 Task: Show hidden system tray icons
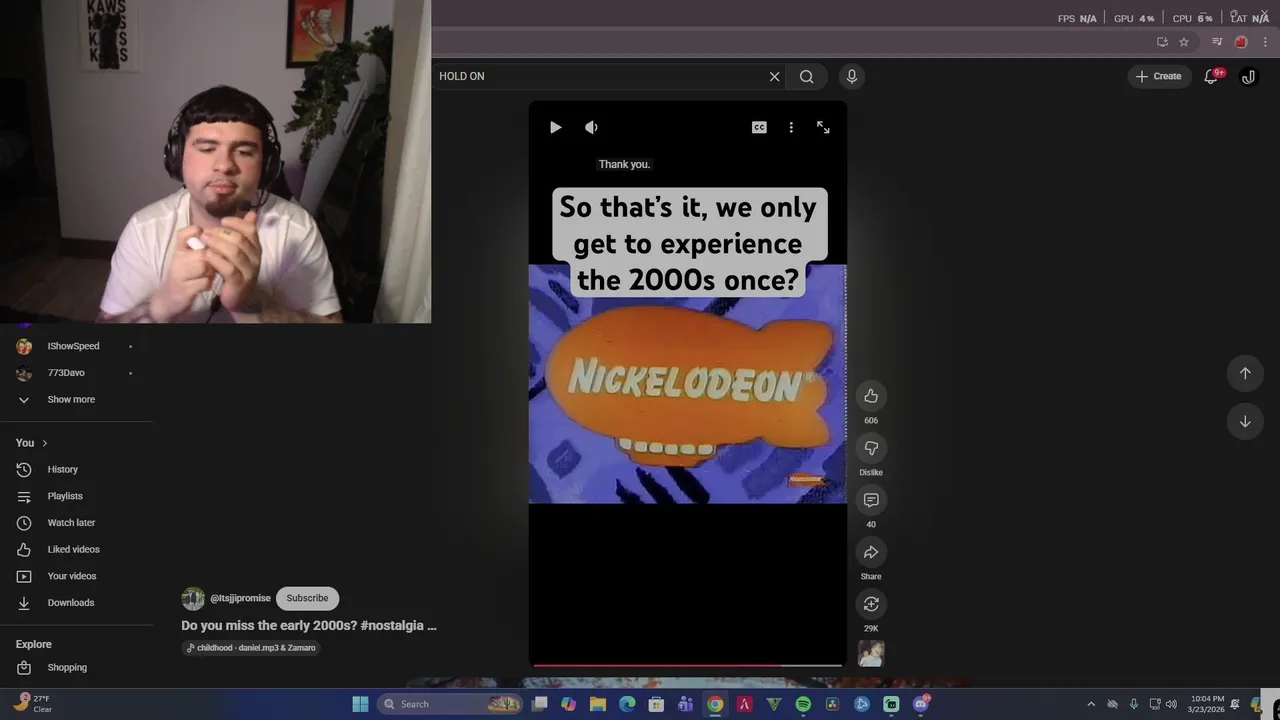click(1091, 704)
